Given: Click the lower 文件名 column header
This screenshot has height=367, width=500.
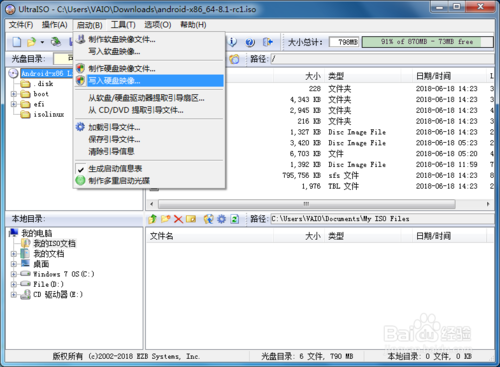Looking at the screenshot, I should (210, 236).
